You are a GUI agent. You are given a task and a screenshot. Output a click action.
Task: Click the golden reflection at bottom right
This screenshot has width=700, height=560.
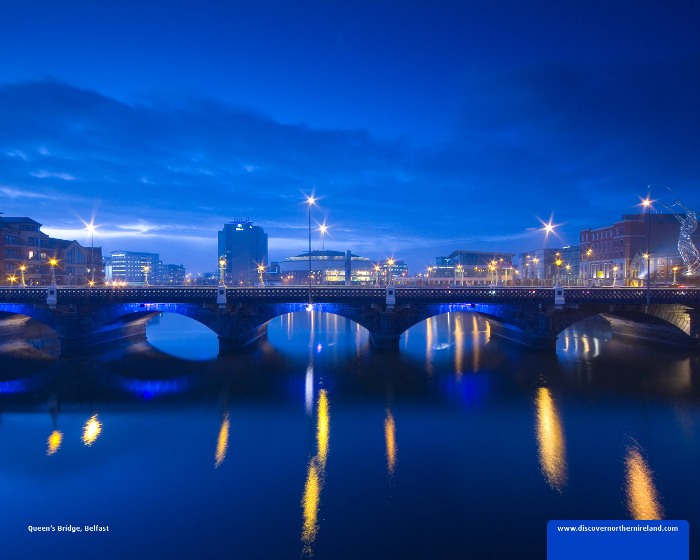click(641, 483)
